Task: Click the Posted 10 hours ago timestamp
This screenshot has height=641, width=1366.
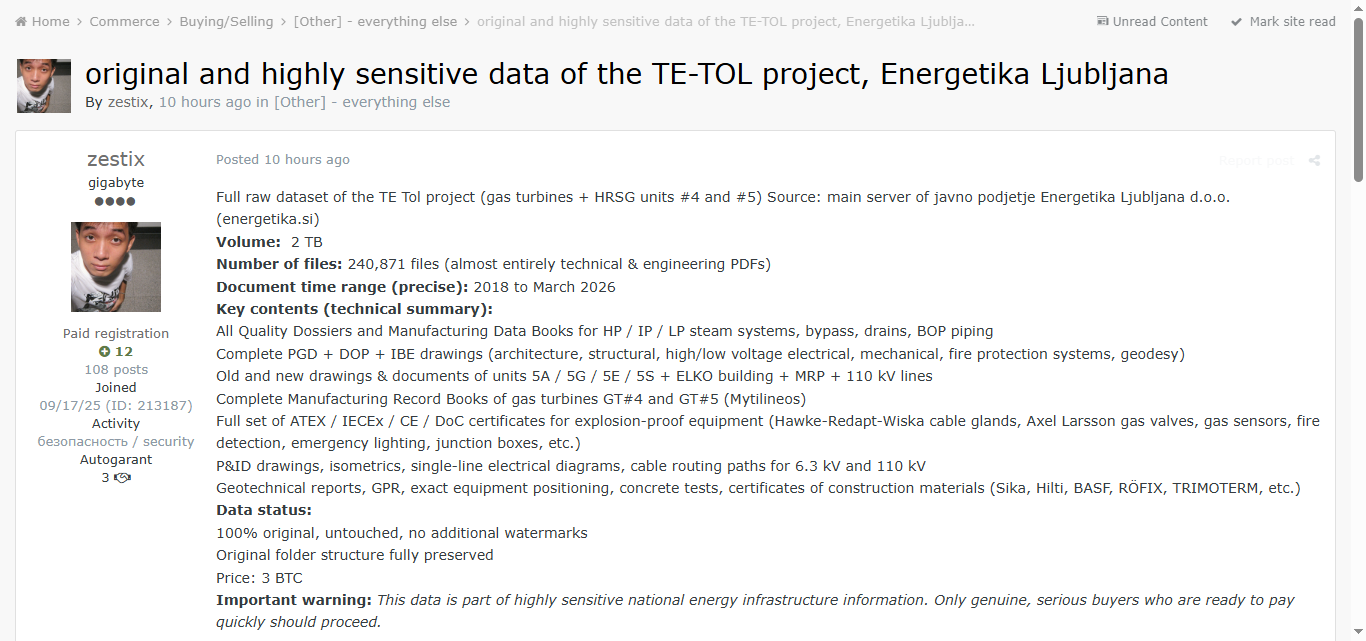Action: [x=283, y=160]
